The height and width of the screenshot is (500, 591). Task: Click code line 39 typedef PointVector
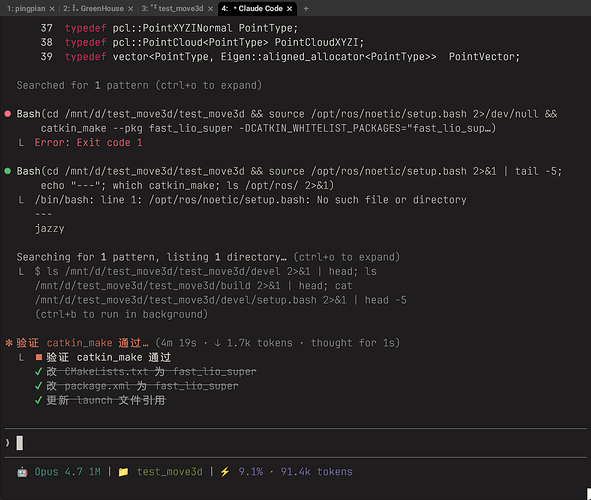click(x=280, y=57)
